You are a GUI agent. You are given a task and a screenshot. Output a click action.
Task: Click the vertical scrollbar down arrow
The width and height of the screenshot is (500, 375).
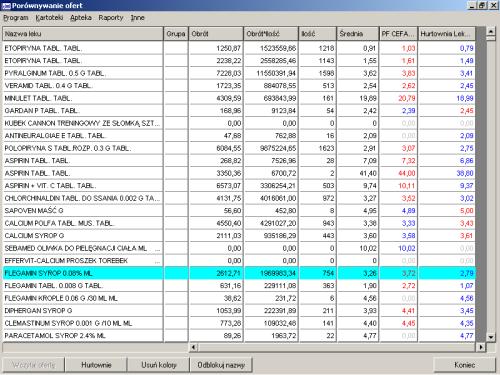(x=491, y=337)
